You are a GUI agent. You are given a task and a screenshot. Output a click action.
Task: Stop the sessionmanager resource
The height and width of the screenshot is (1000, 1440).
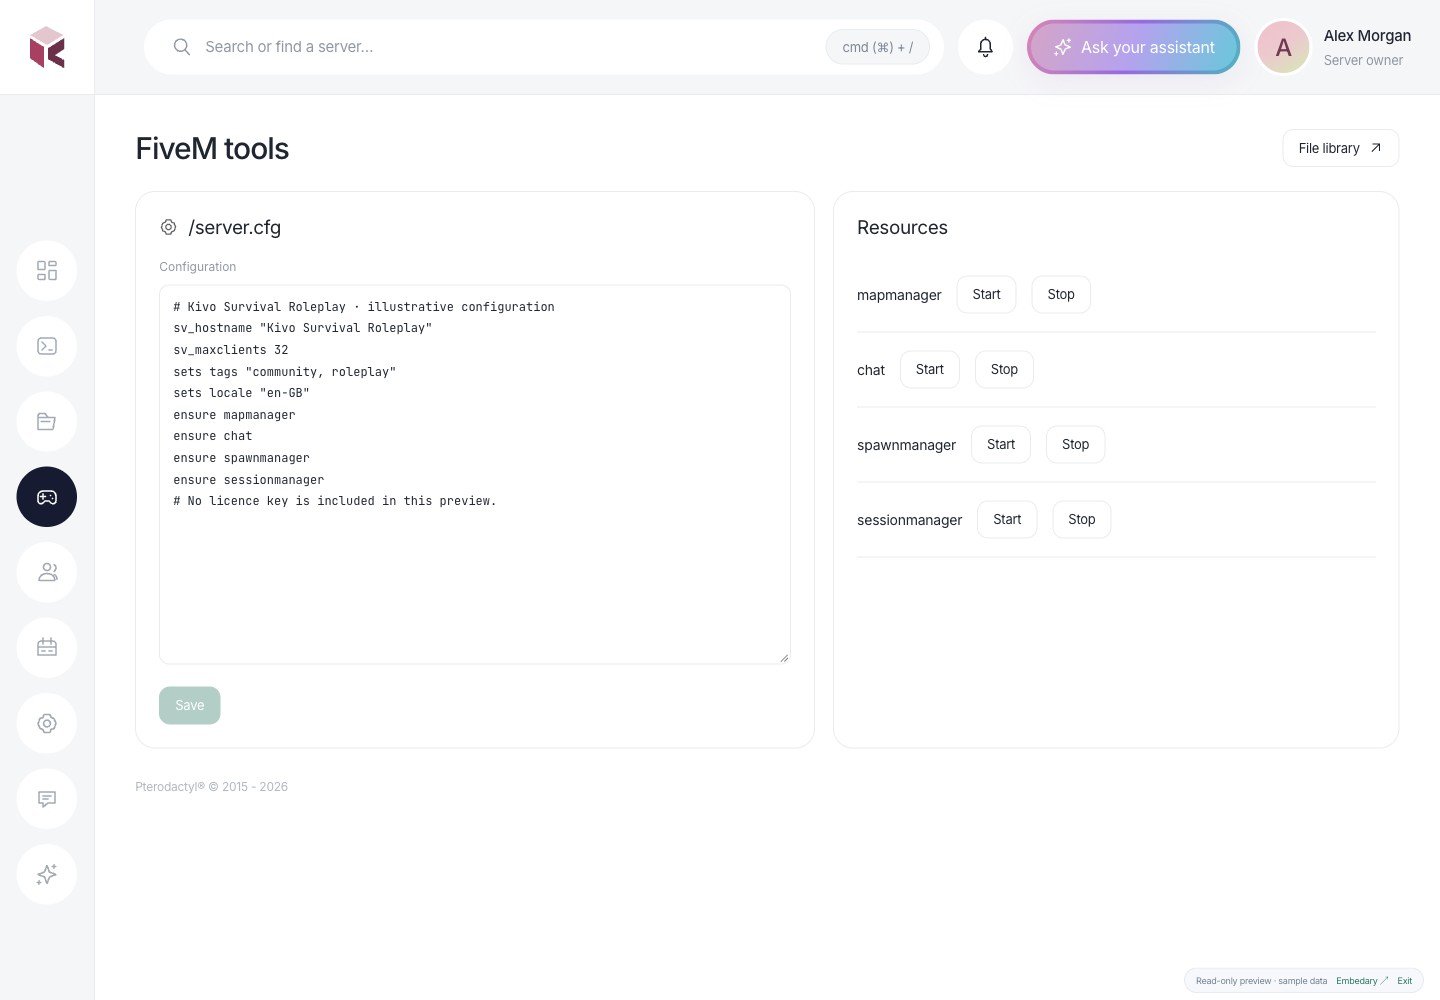1082,519
